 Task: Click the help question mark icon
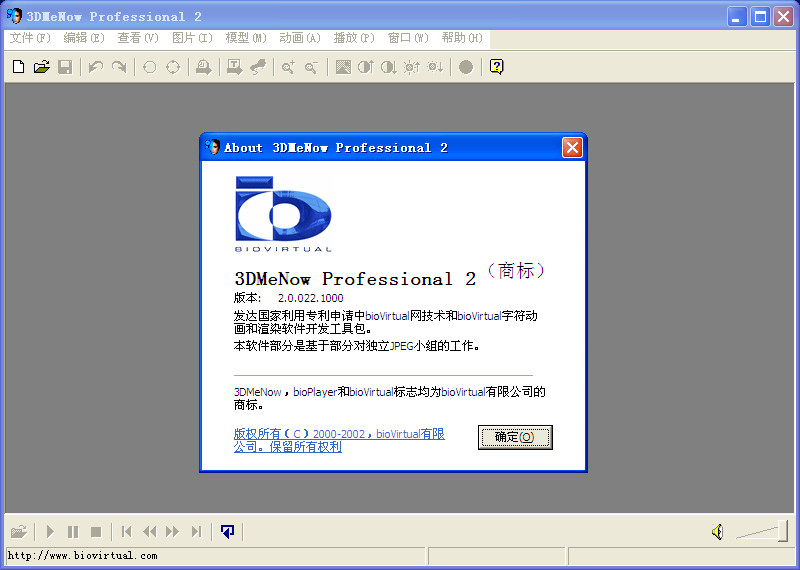[x=496, y=67]
